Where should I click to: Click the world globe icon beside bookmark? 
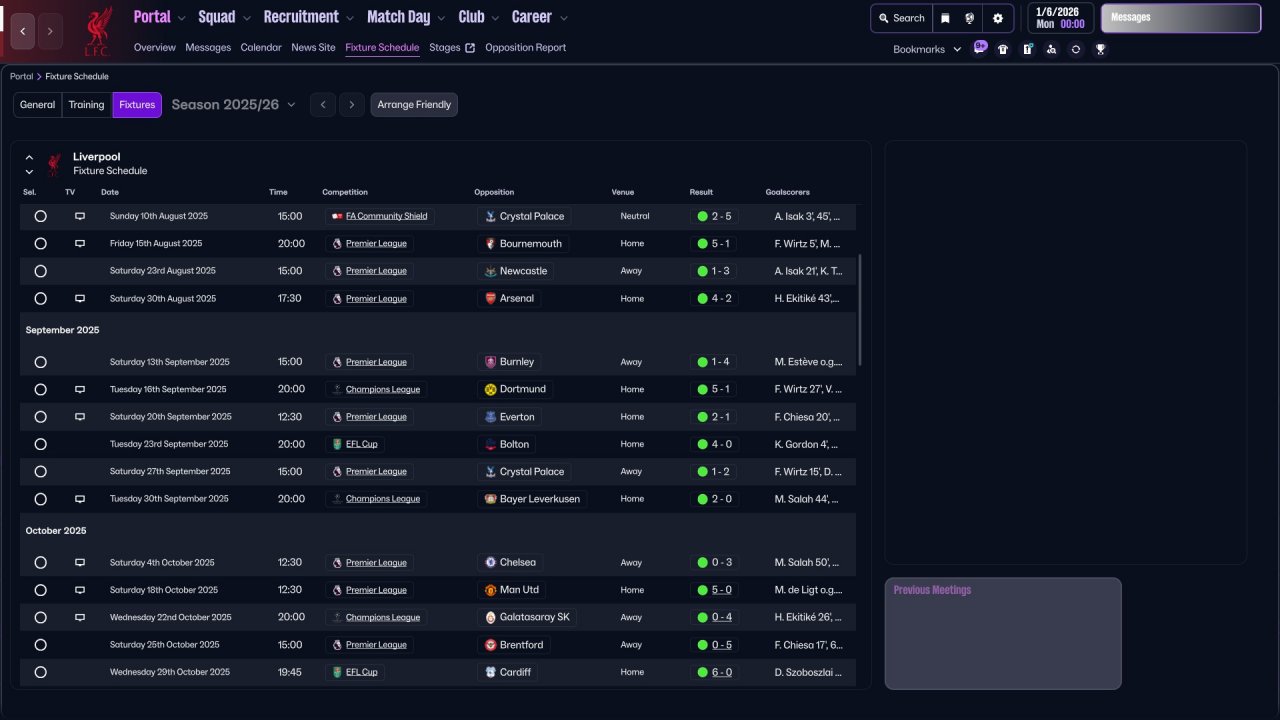[969, 18]
